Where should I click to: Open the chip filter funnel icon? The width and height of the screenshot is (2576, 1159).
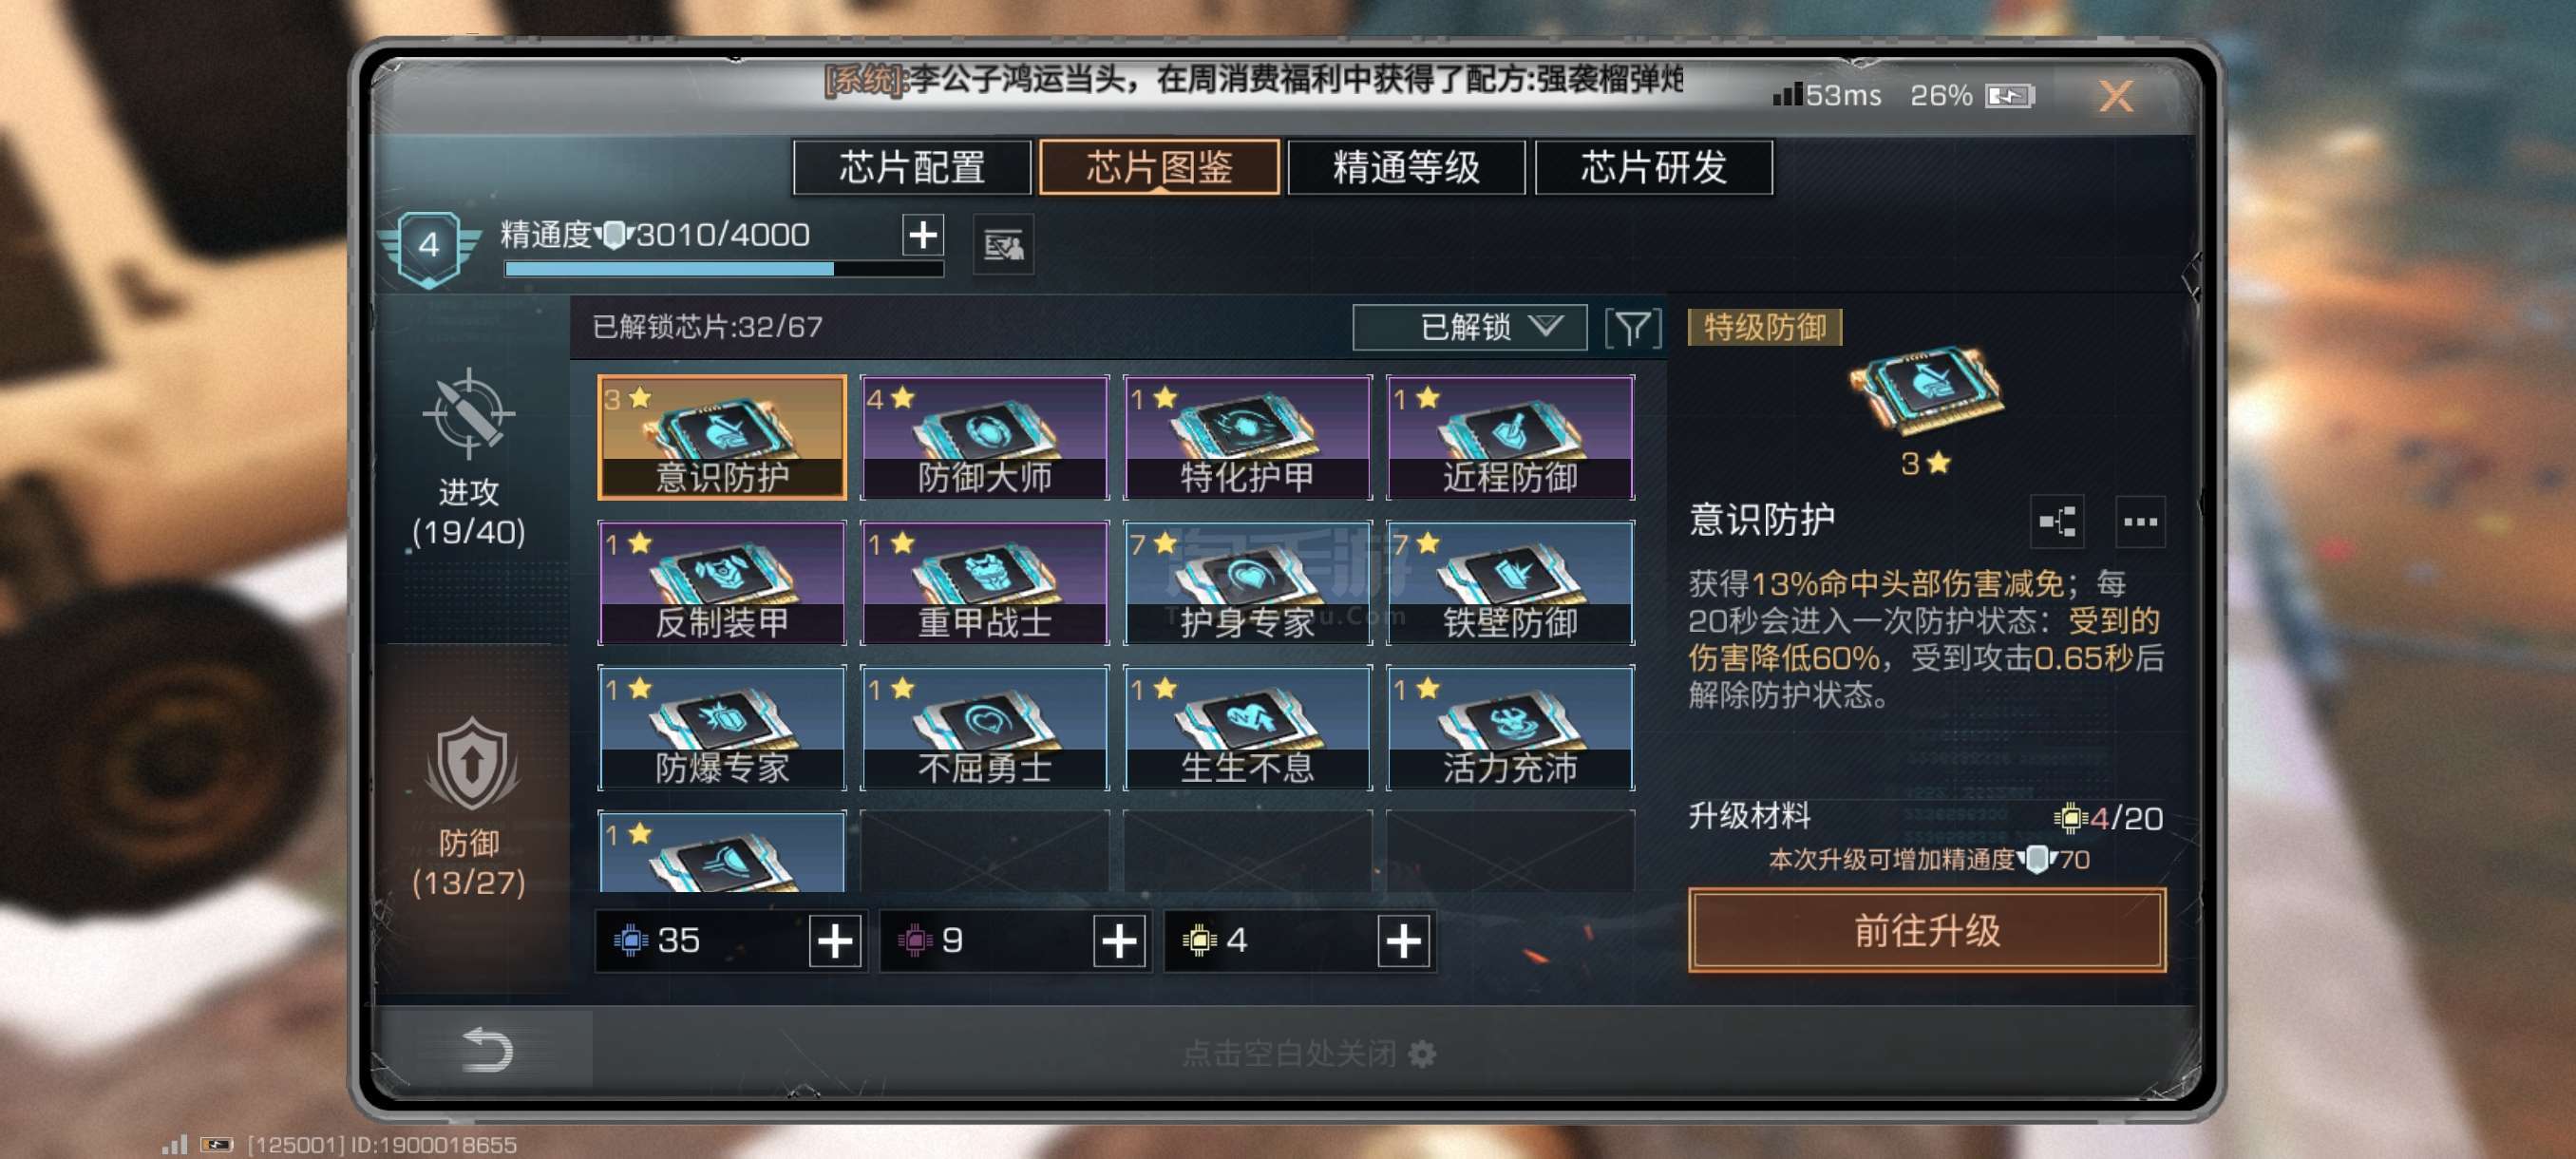click(1632, 328)
